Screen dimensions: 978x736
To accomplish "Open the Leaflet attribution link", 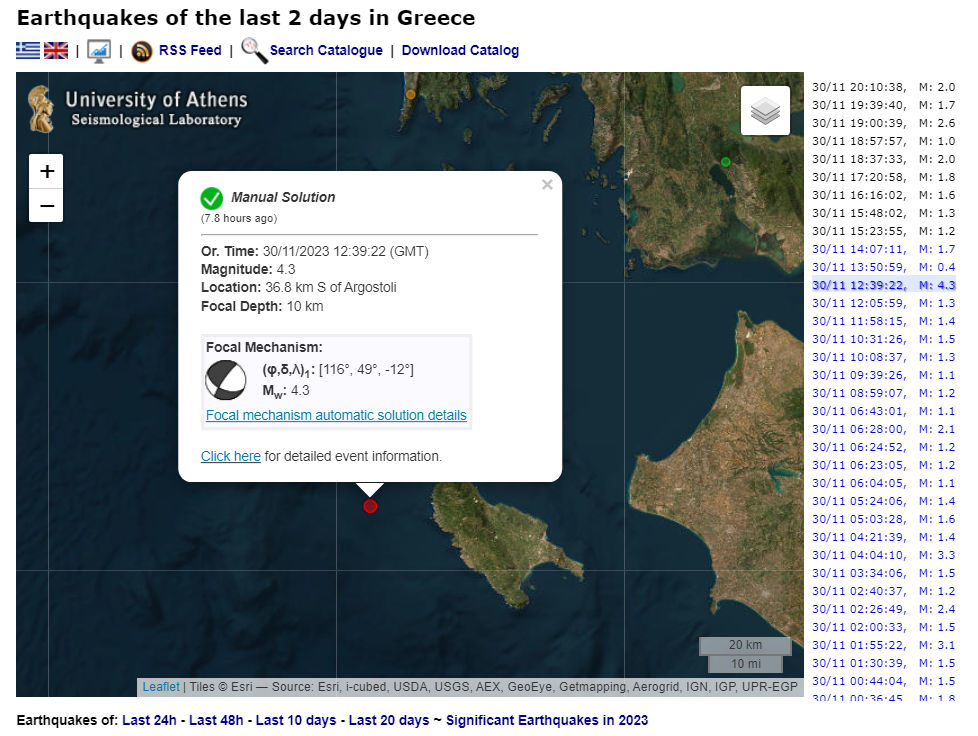I will [x=161, y=687].
